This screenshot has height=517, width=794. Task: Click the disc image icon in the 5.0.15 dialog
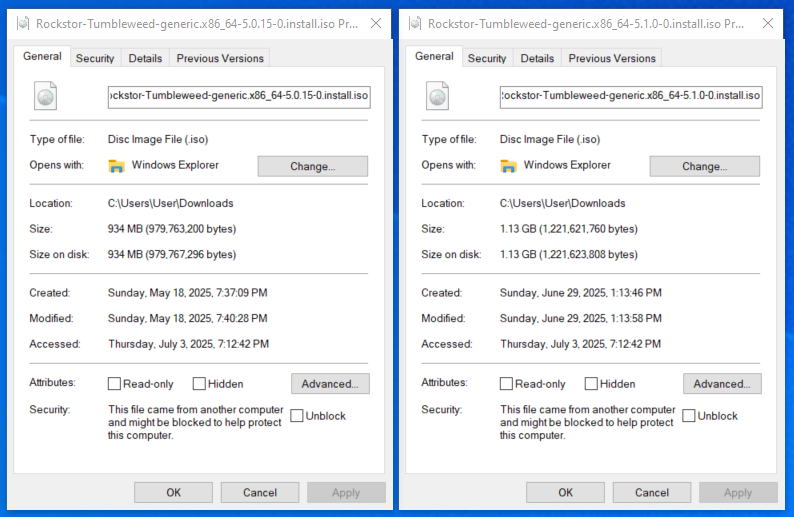45,96
